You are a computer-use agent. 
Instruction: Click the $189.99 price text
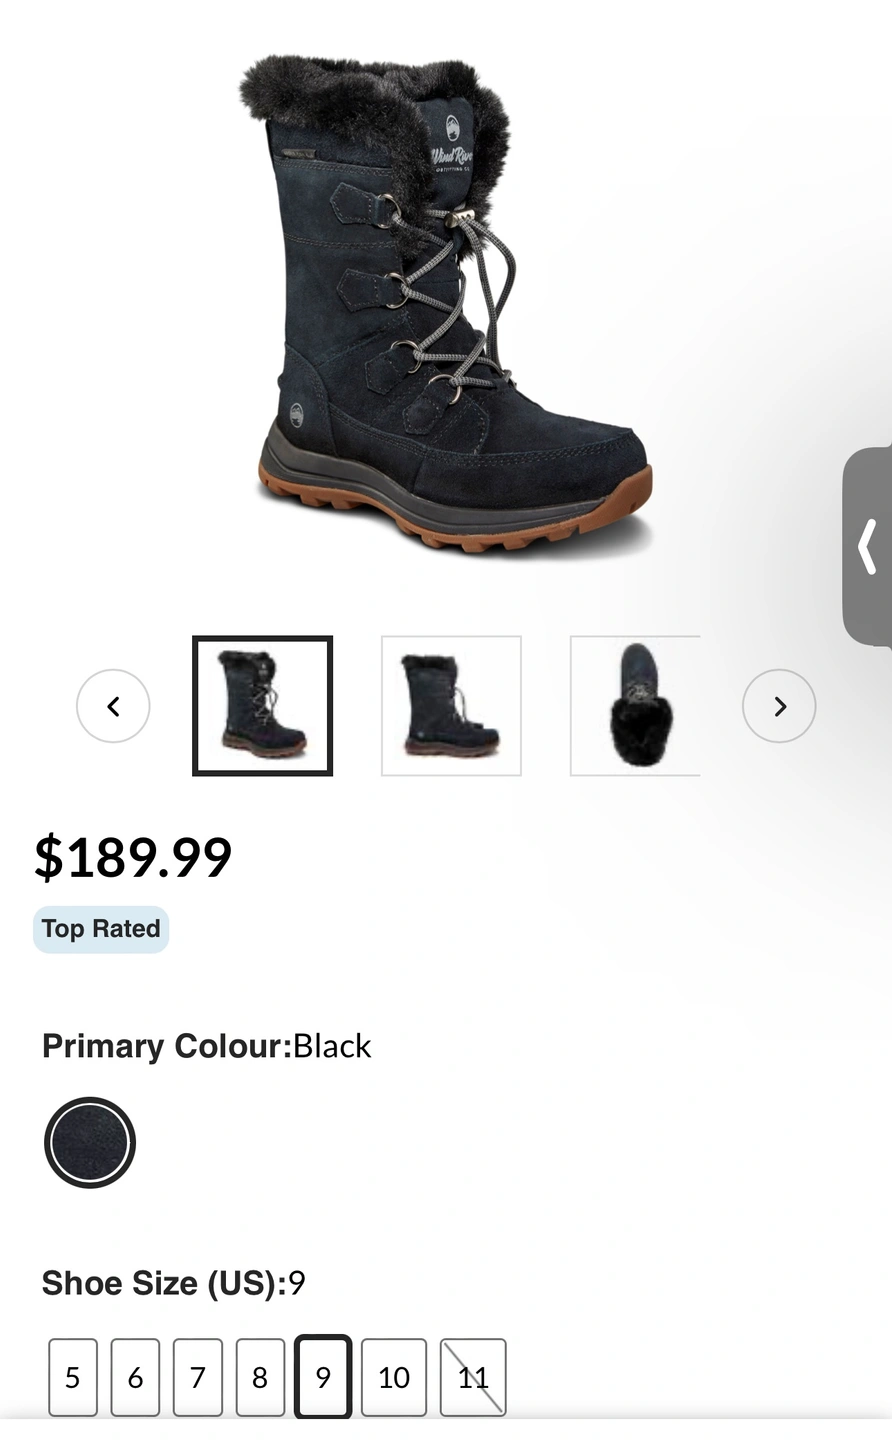(133, 857)
